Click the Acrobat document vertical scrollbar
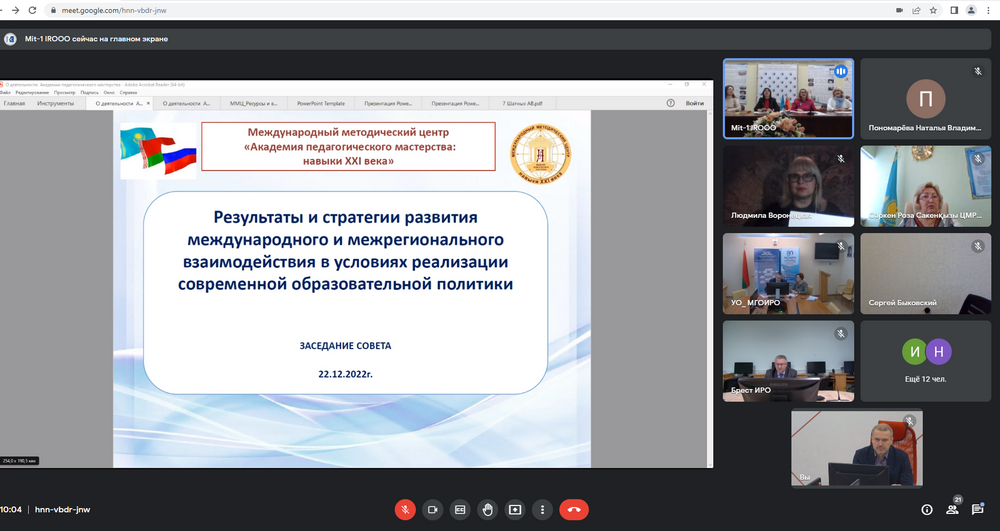This screenshot has width=1000, height=531. tap(710, 289)
